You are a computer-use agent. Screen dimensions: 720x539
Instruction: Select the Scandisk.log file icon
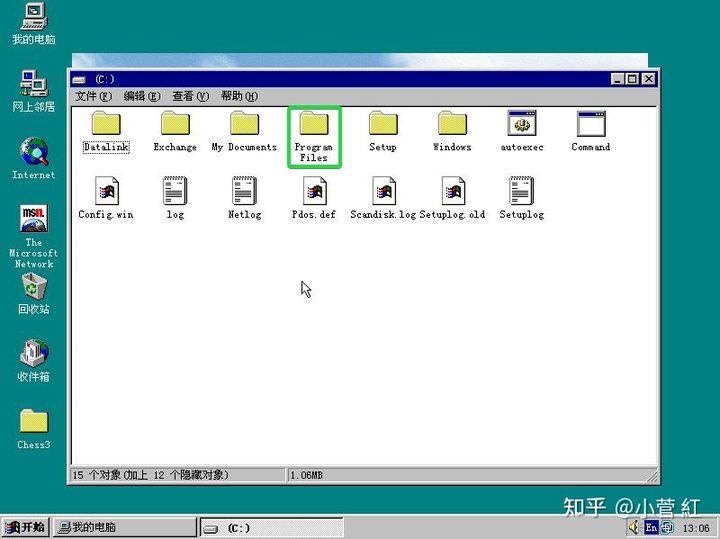384,191
